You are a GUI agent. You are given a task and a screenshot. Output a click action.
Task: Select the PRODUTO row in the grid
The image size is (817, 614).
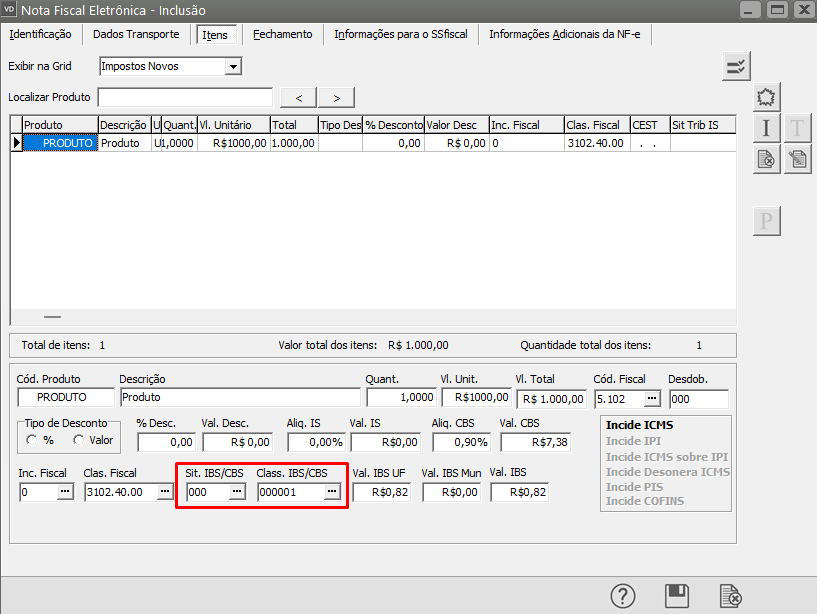tap(60, 143)
